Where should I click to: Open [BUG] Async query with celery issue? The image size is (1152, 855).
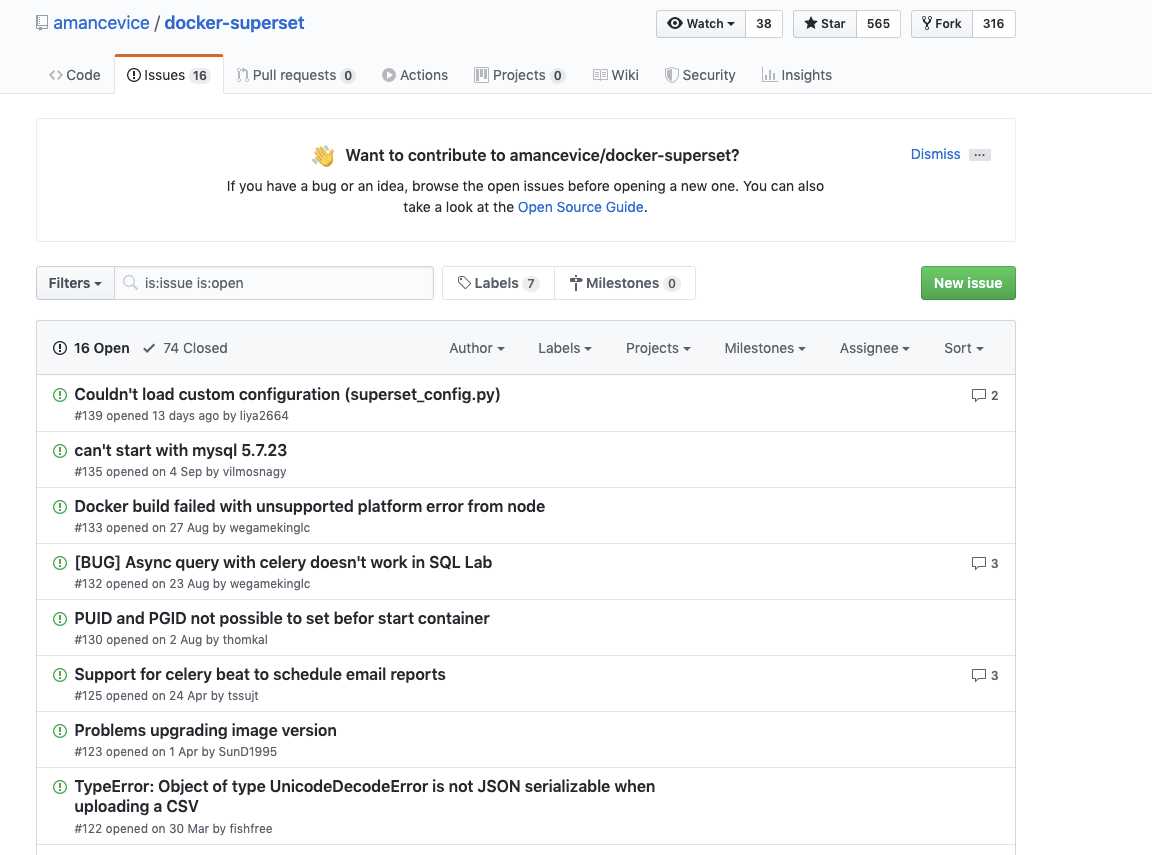coord(283,563)
